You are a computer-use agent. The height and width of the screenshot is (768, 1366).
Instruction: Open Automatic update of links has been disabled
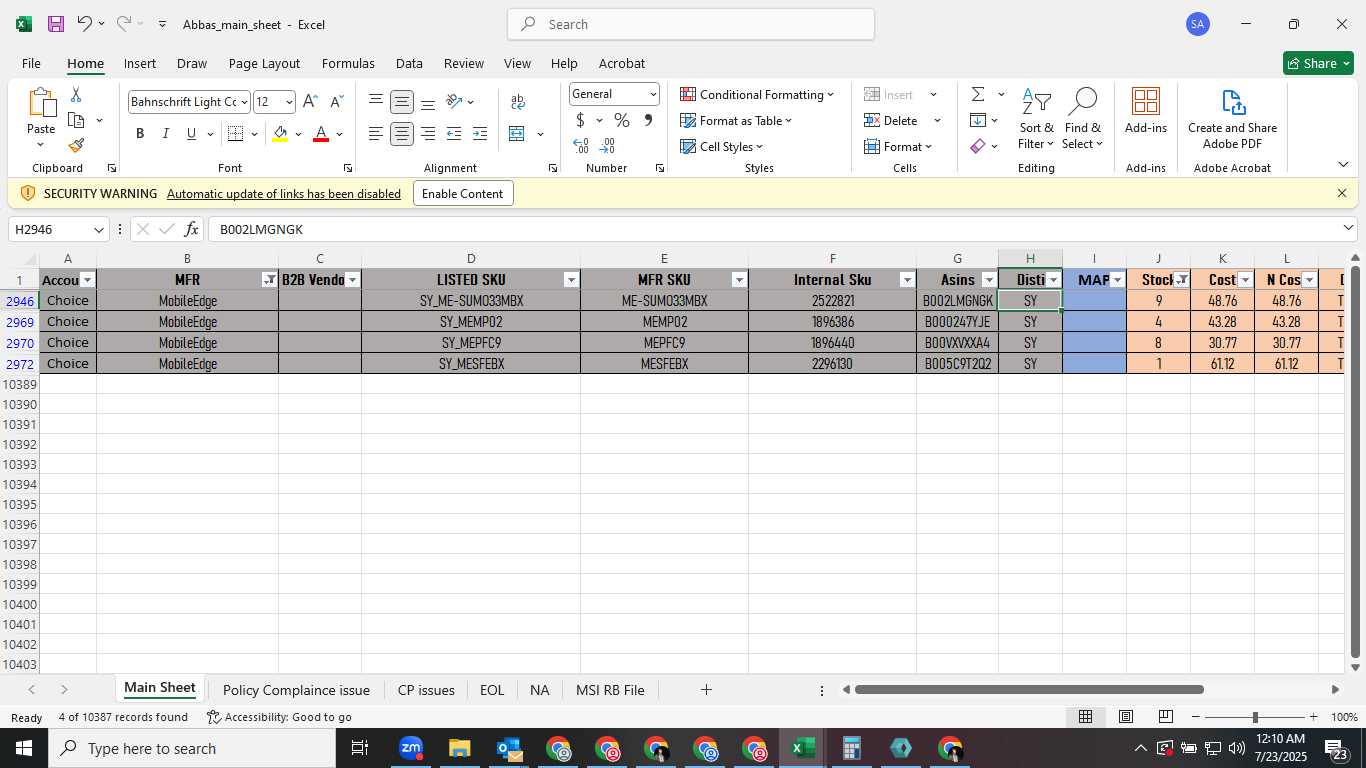click(284, 194)
